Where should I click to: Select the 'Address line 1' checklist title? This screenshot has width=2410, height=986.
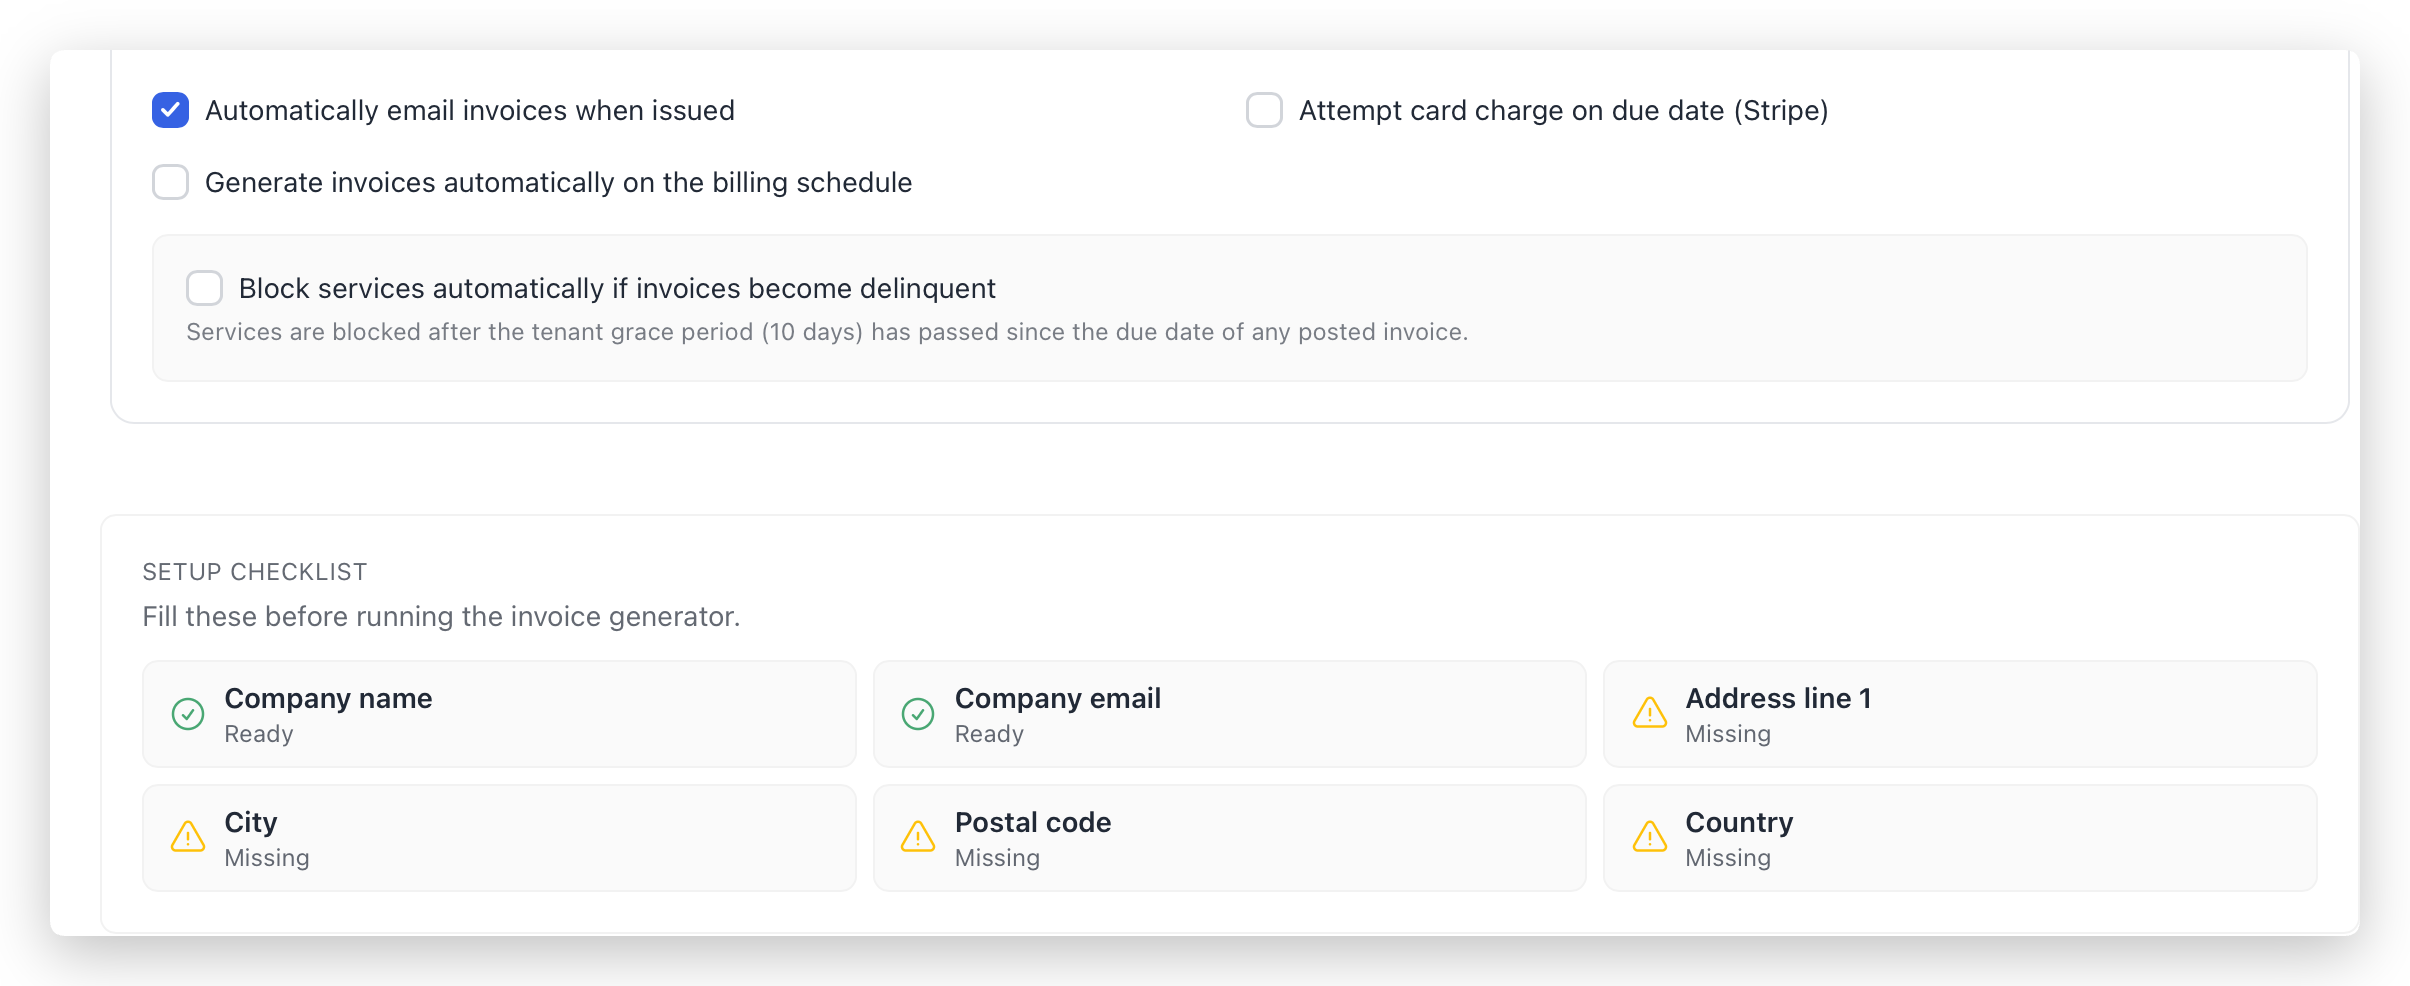click(1778, 698)
